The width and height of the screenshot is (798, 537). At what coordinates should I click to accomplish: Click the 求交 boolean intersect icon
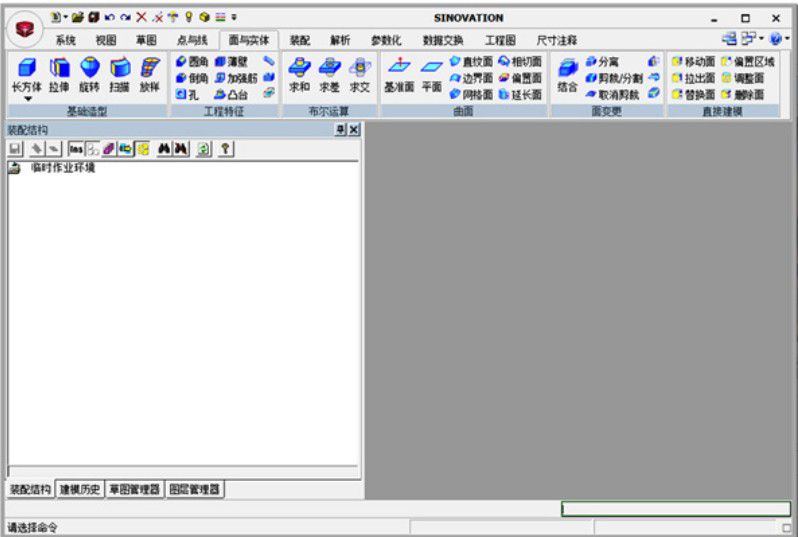tap(359, 70)
